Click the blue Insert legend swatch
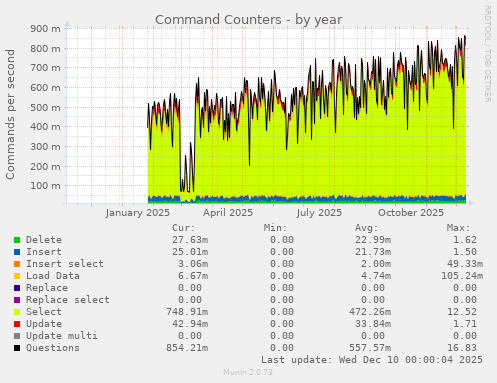This screenshot has width=497, height=383. pos(17,252)
